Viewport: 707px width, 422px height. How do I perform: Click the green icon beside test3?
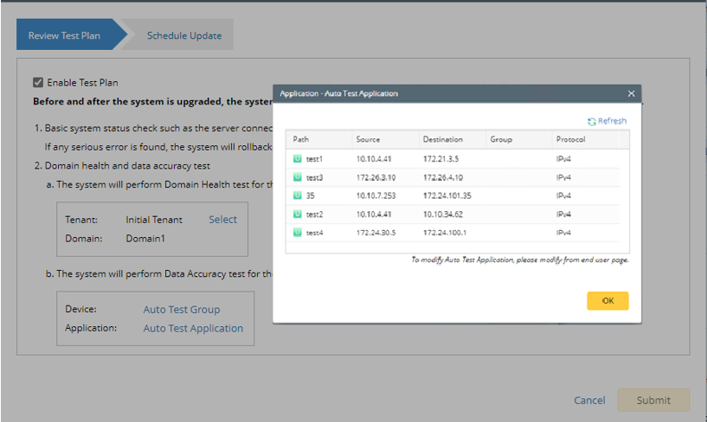coord(297,177)
